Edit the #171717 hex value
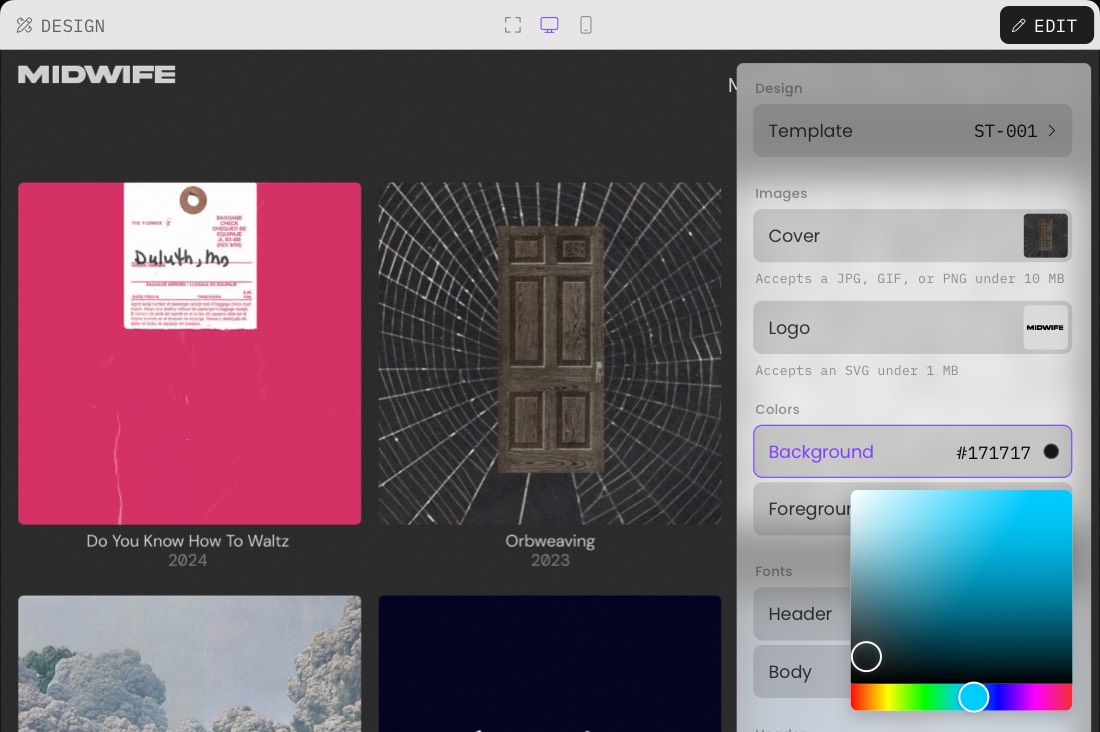Image resolution: width=1100 pixels, height=732 pixels. click(x=993, y=453)
